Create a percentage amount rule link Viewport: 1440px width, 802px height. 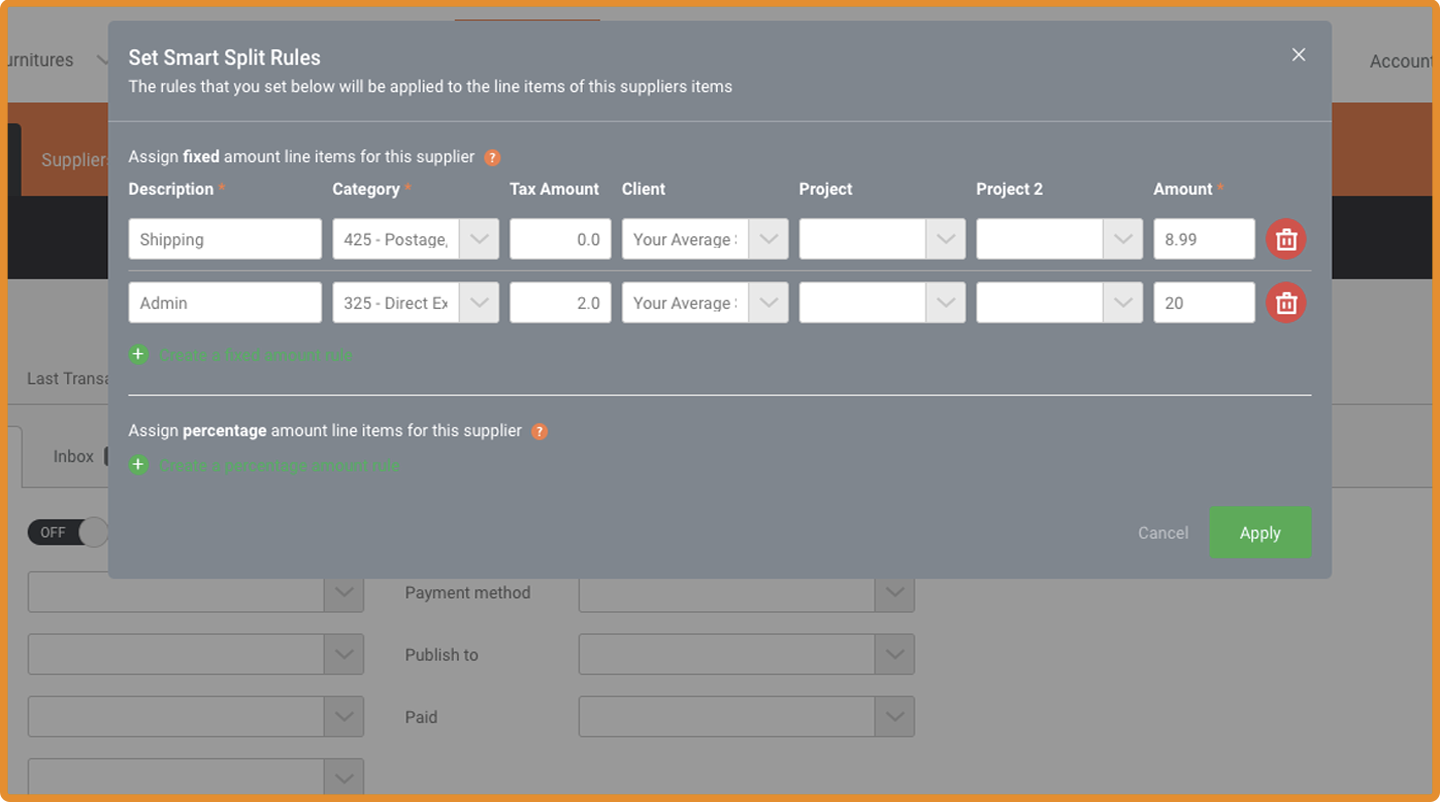click(279, 466)
